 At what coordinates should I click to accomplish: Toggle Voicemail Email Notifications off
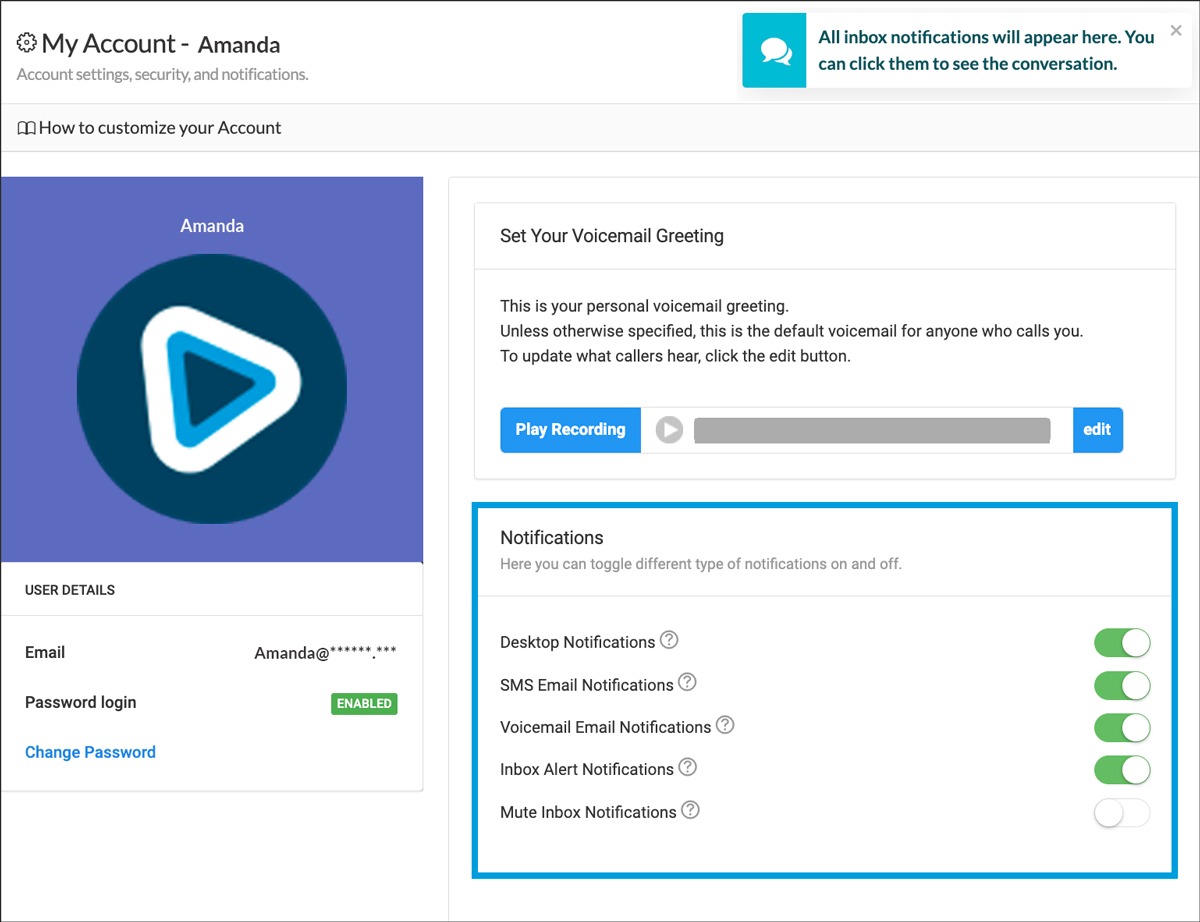pos(1122,728)
